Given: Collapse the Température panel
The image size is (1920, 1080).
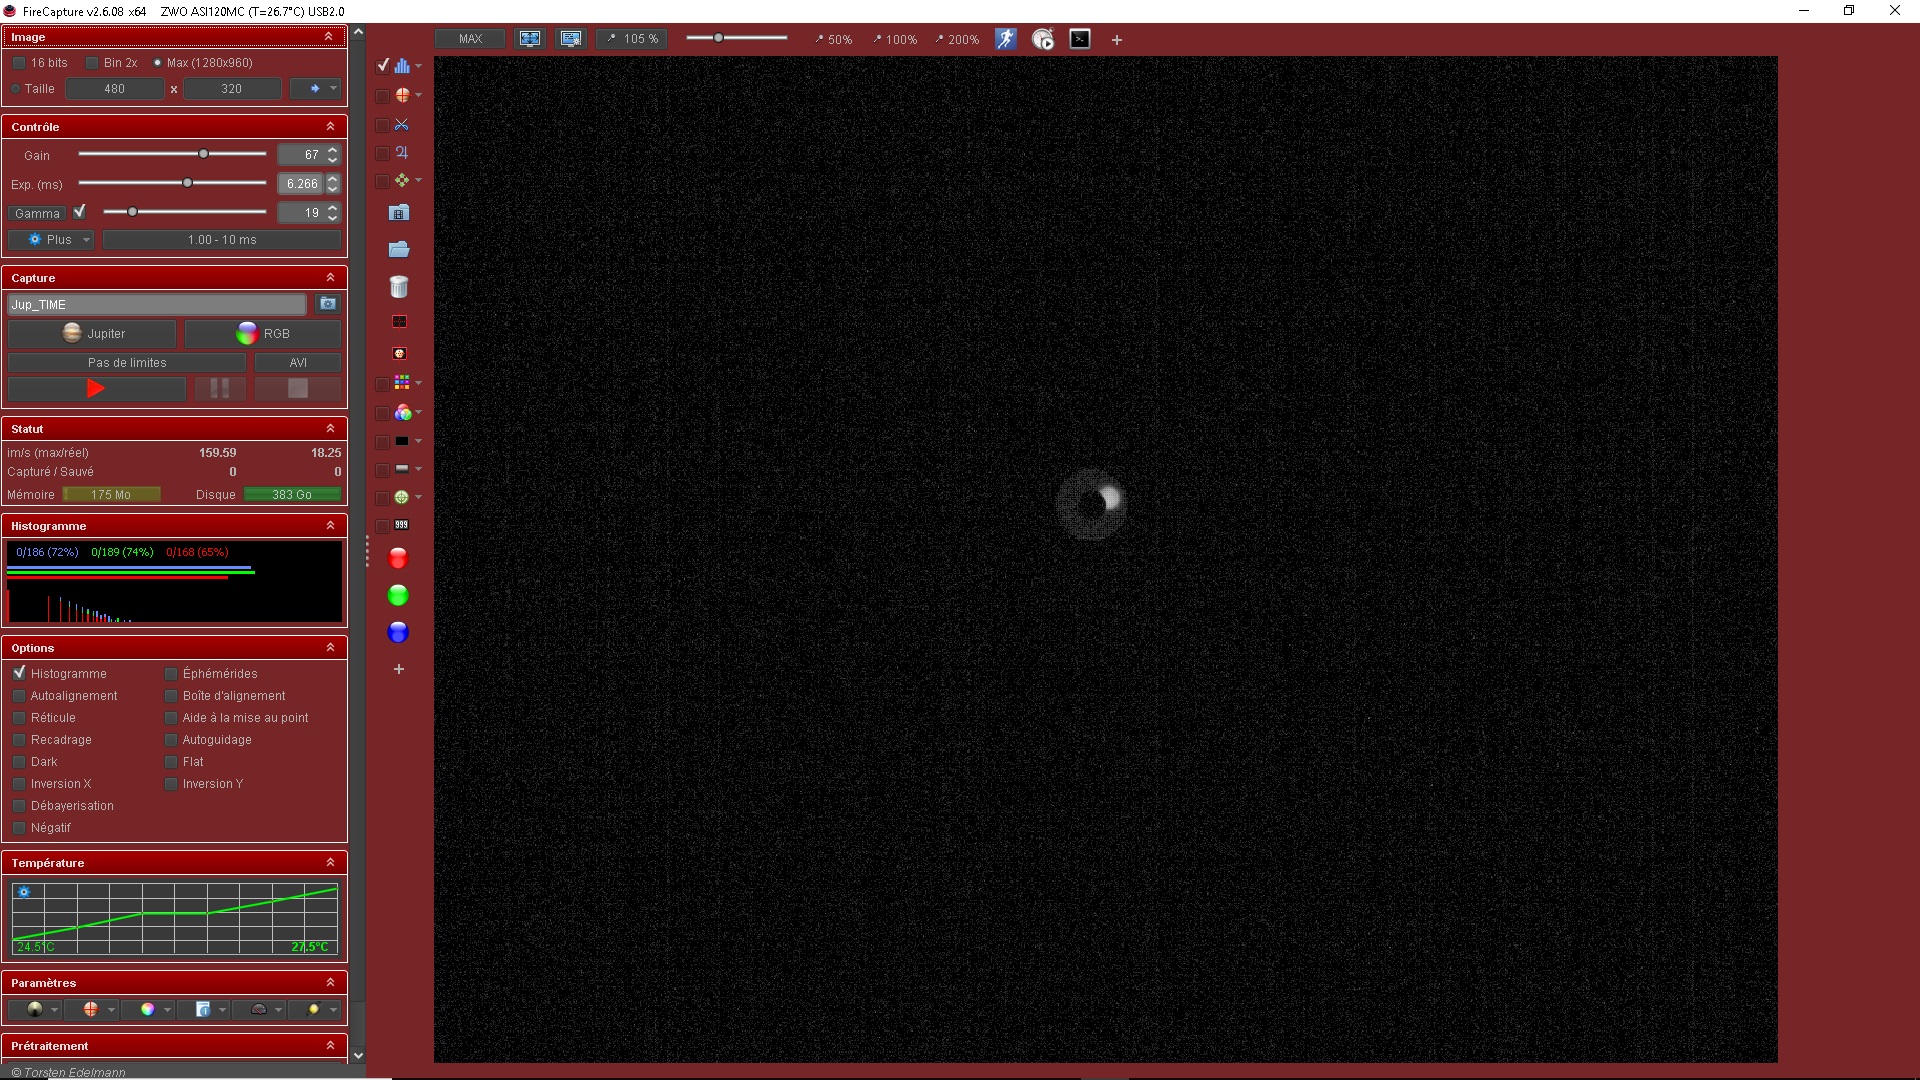Looking at the screenshot, I should click(x=330, y=863).
